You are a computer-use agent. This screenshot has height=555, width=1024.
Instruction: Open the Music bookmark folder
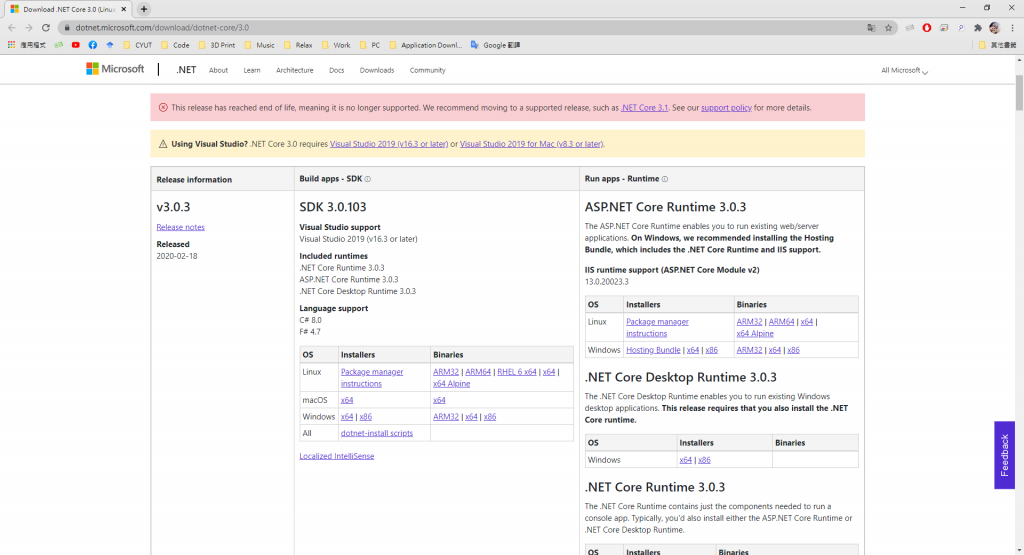(259, 45)
